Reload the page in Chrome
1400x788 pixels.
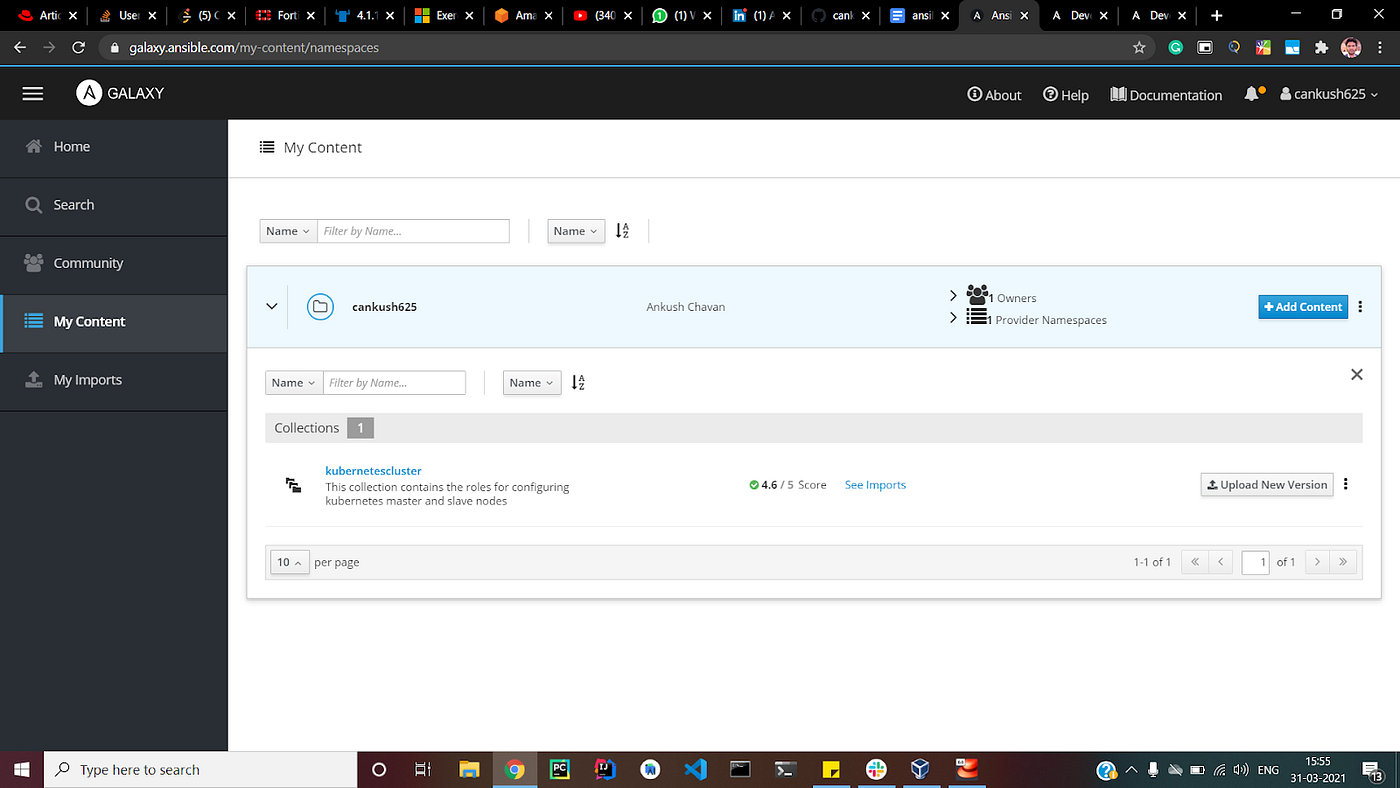[79, 47]
